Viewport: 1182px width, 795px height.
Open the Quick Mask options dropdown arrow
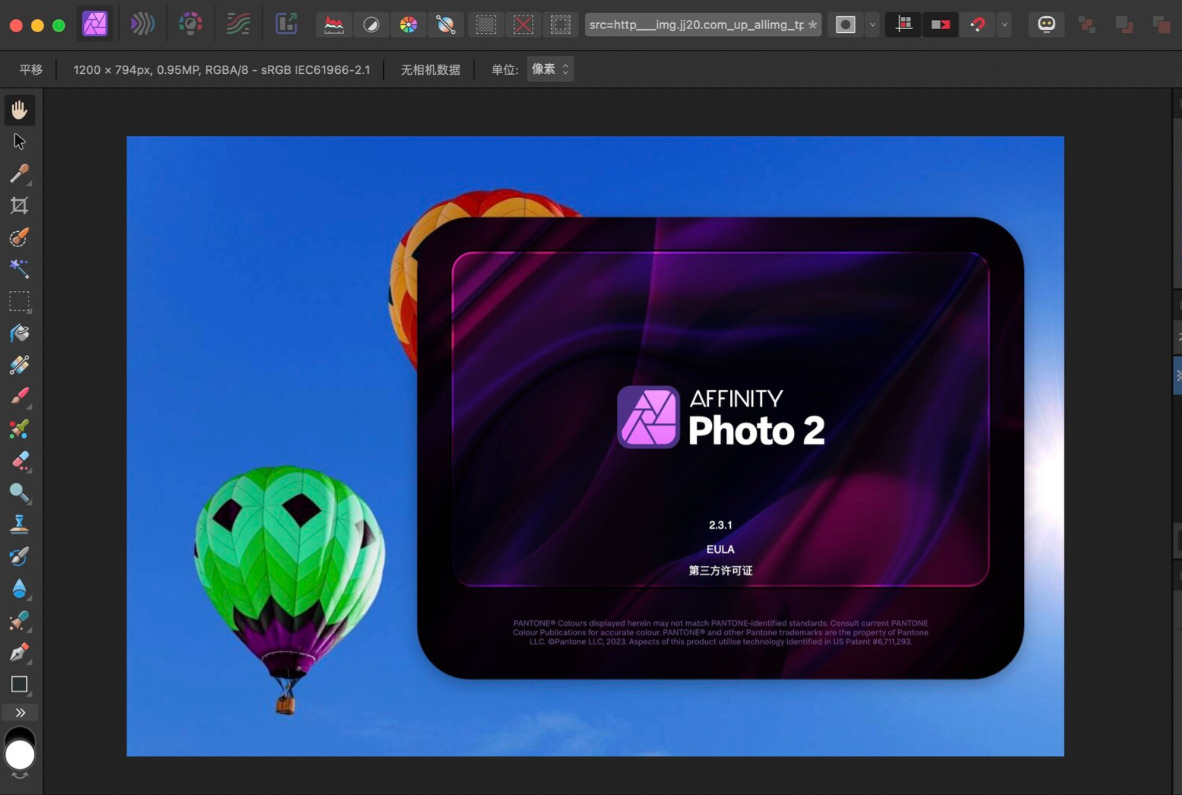(872, 25)
